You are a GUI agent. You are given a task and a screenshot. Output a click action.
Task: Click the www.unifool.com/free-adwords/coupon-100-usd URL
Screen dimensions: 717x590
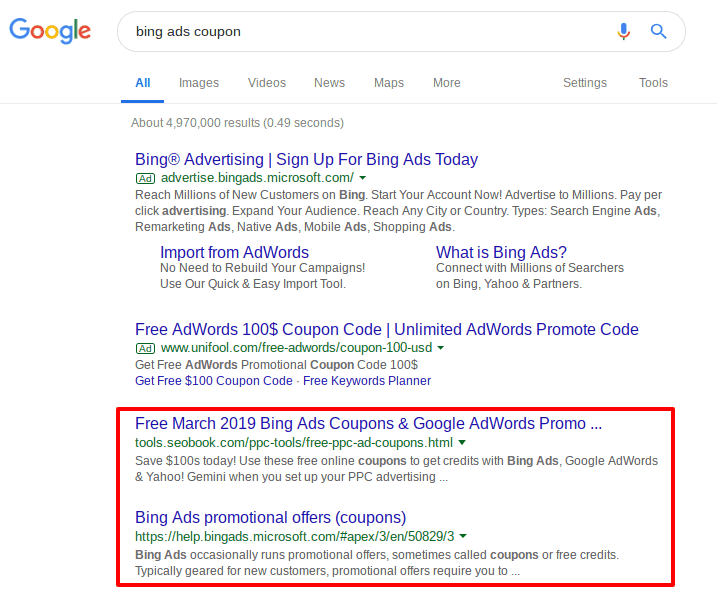[296, 348]
